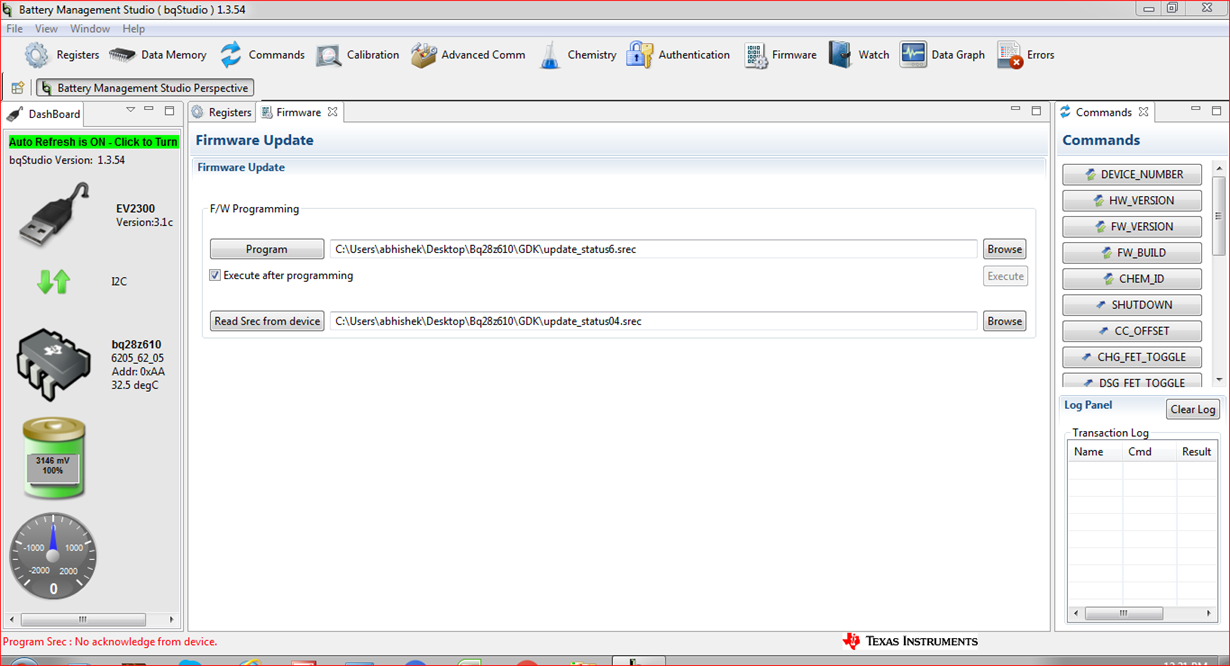This screenshot has width=1230, height=666.
Task: Send the FW_VERSION command
Action: [1132, 226]
